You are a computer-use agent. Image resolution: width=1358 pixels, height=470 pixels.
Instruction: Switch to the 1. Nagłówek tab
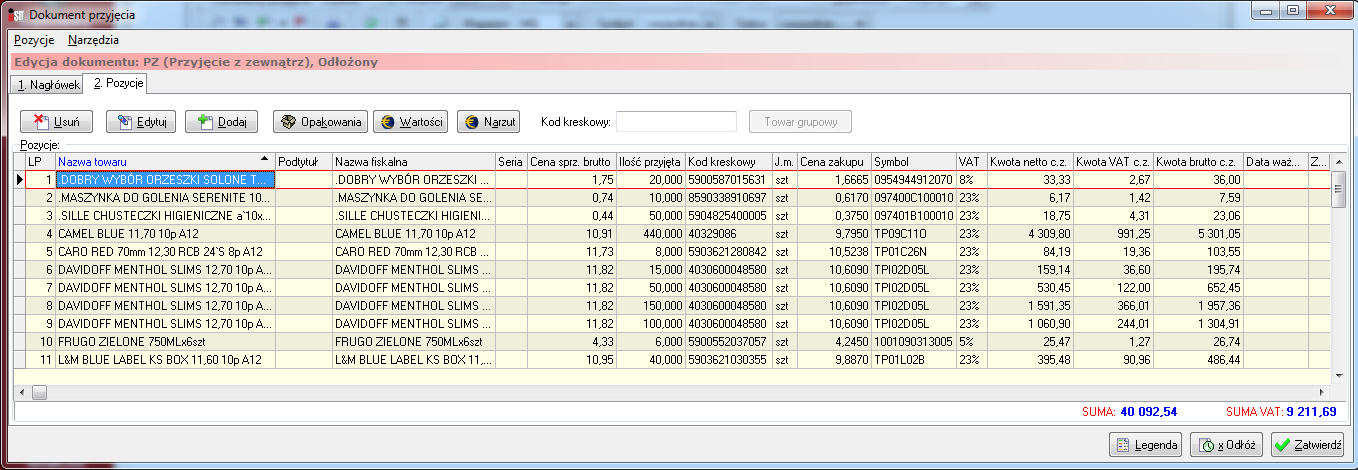47,85
